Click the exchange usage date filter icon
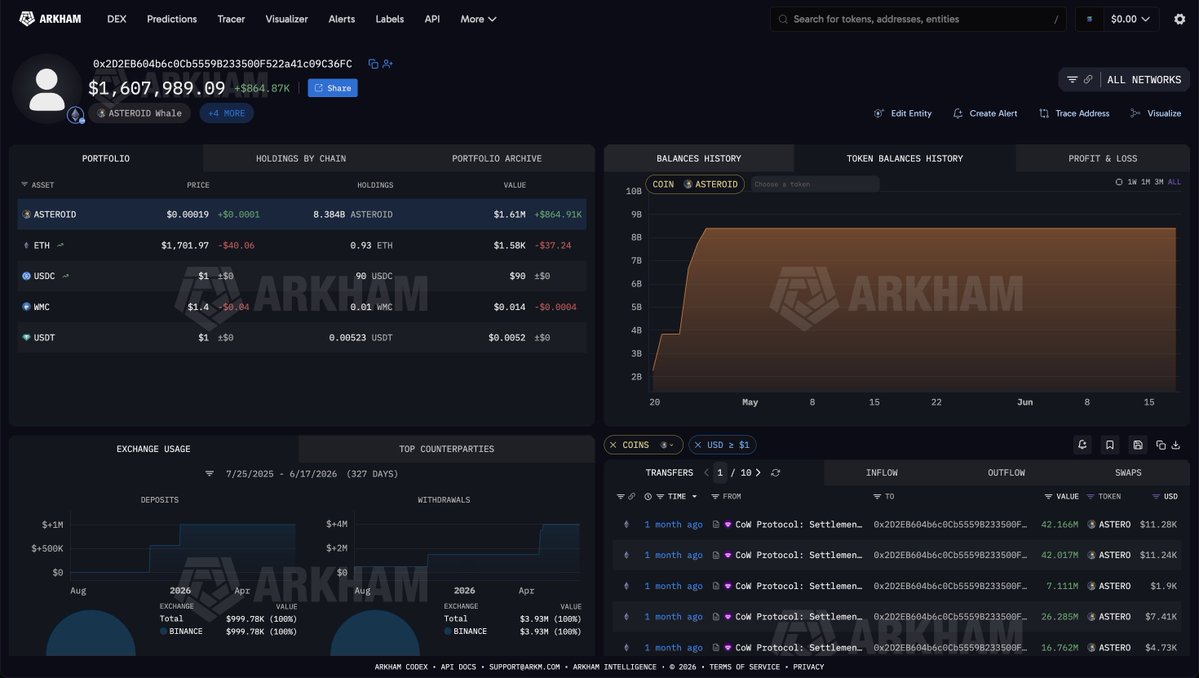Image resolution: width=1199 pixels, height=678 pixels. click(210, 474)
